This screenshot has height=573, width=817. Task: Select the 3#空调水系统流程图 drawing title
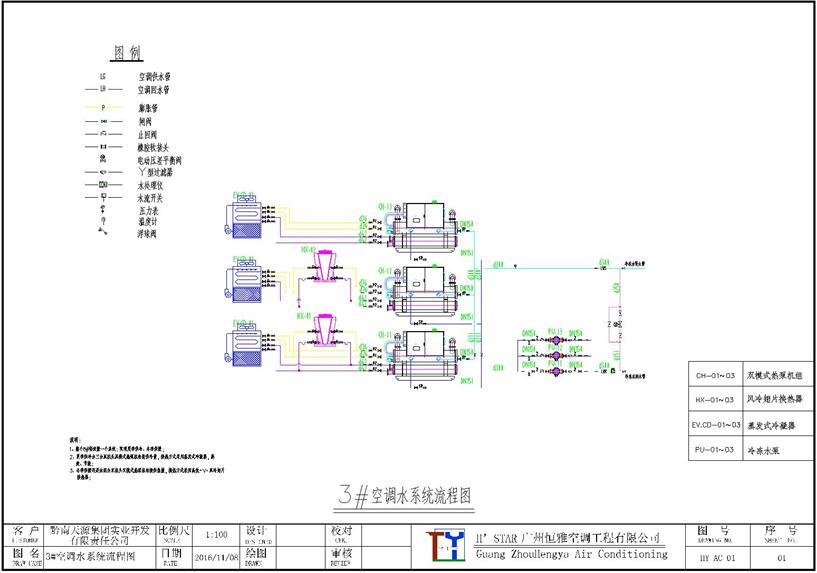[406, 495]
